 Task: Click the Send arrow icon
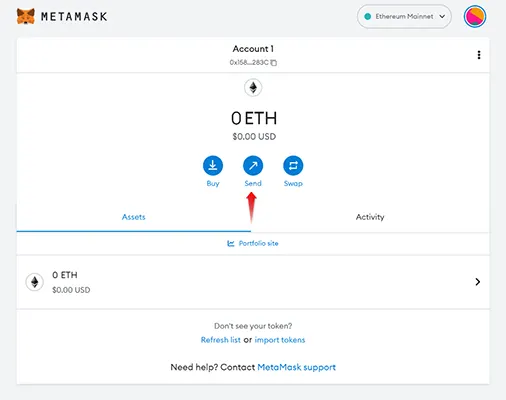[253, 165]
